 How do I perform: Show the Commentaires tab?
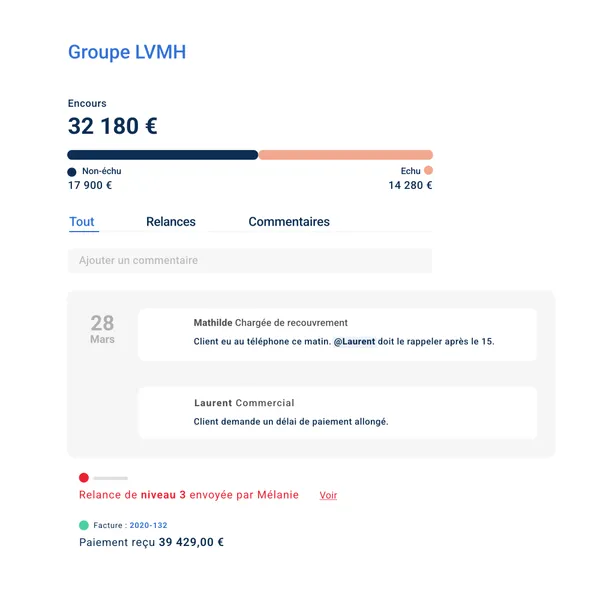point(289,222)
